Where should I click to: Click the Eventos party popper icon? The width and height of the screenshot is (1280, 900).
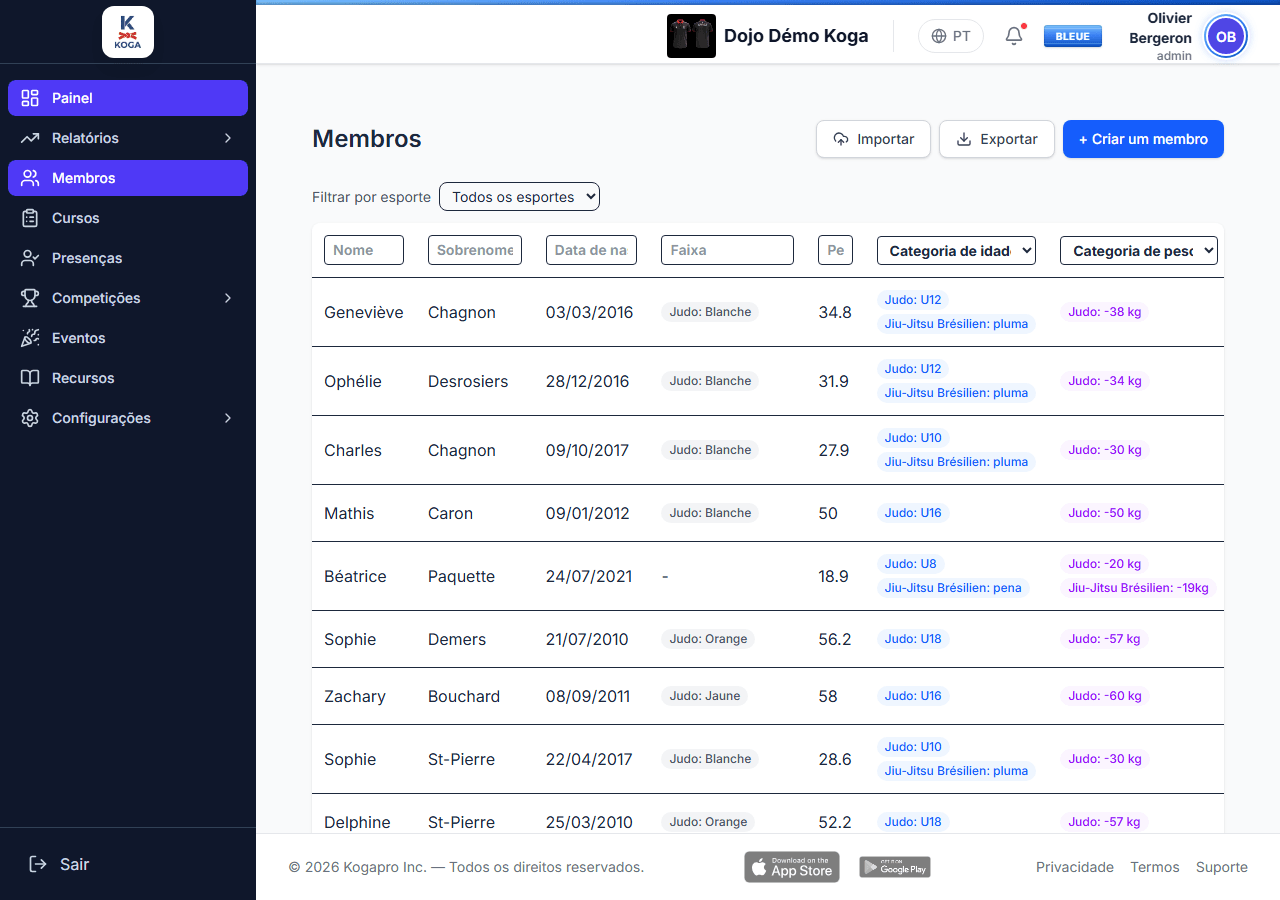tap(30, 338)
